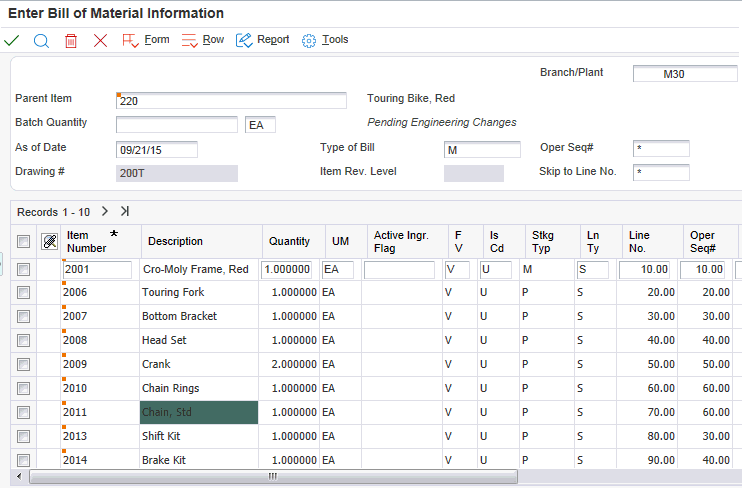The height and width of the screenshot is (488, 742).
Task: Check the Chain, Std row
Action: [23, 413]
